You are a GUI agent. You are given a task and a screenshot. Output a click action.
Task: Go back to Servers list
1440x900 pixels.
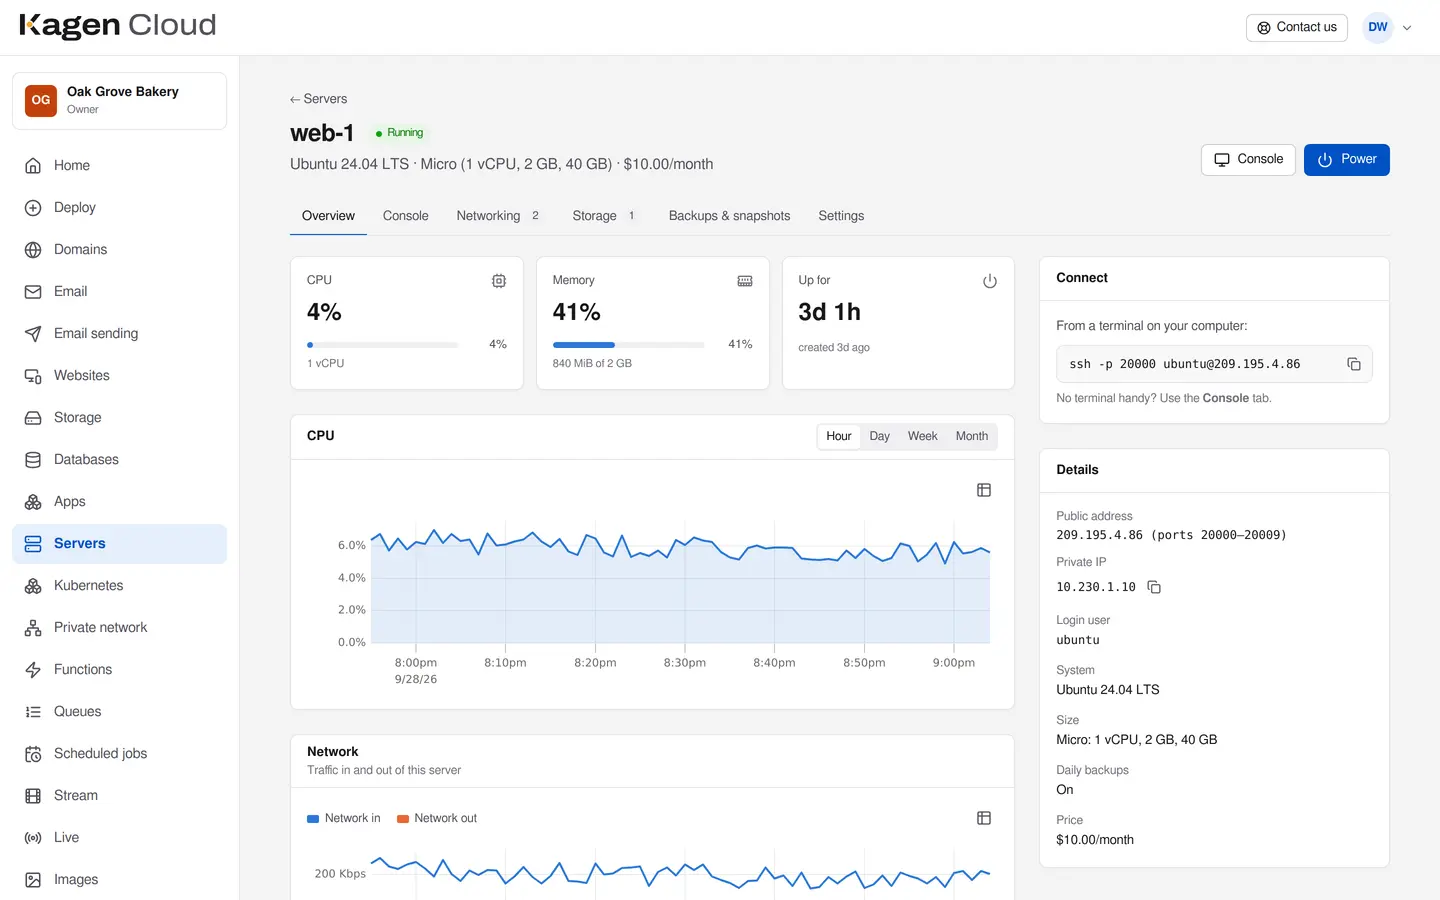point(318,99)
